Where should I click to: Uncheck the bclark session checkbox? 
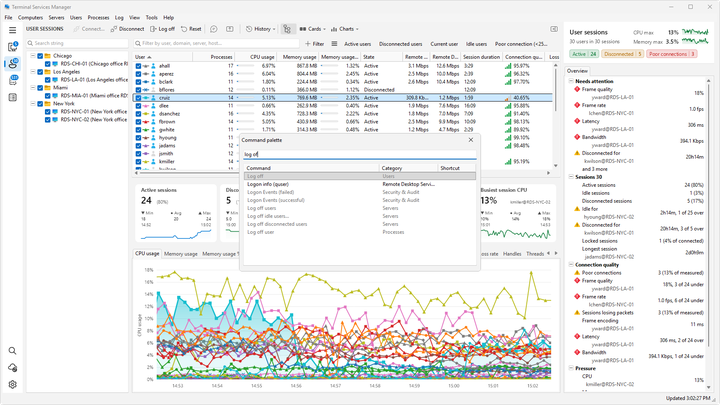[138, 82]
